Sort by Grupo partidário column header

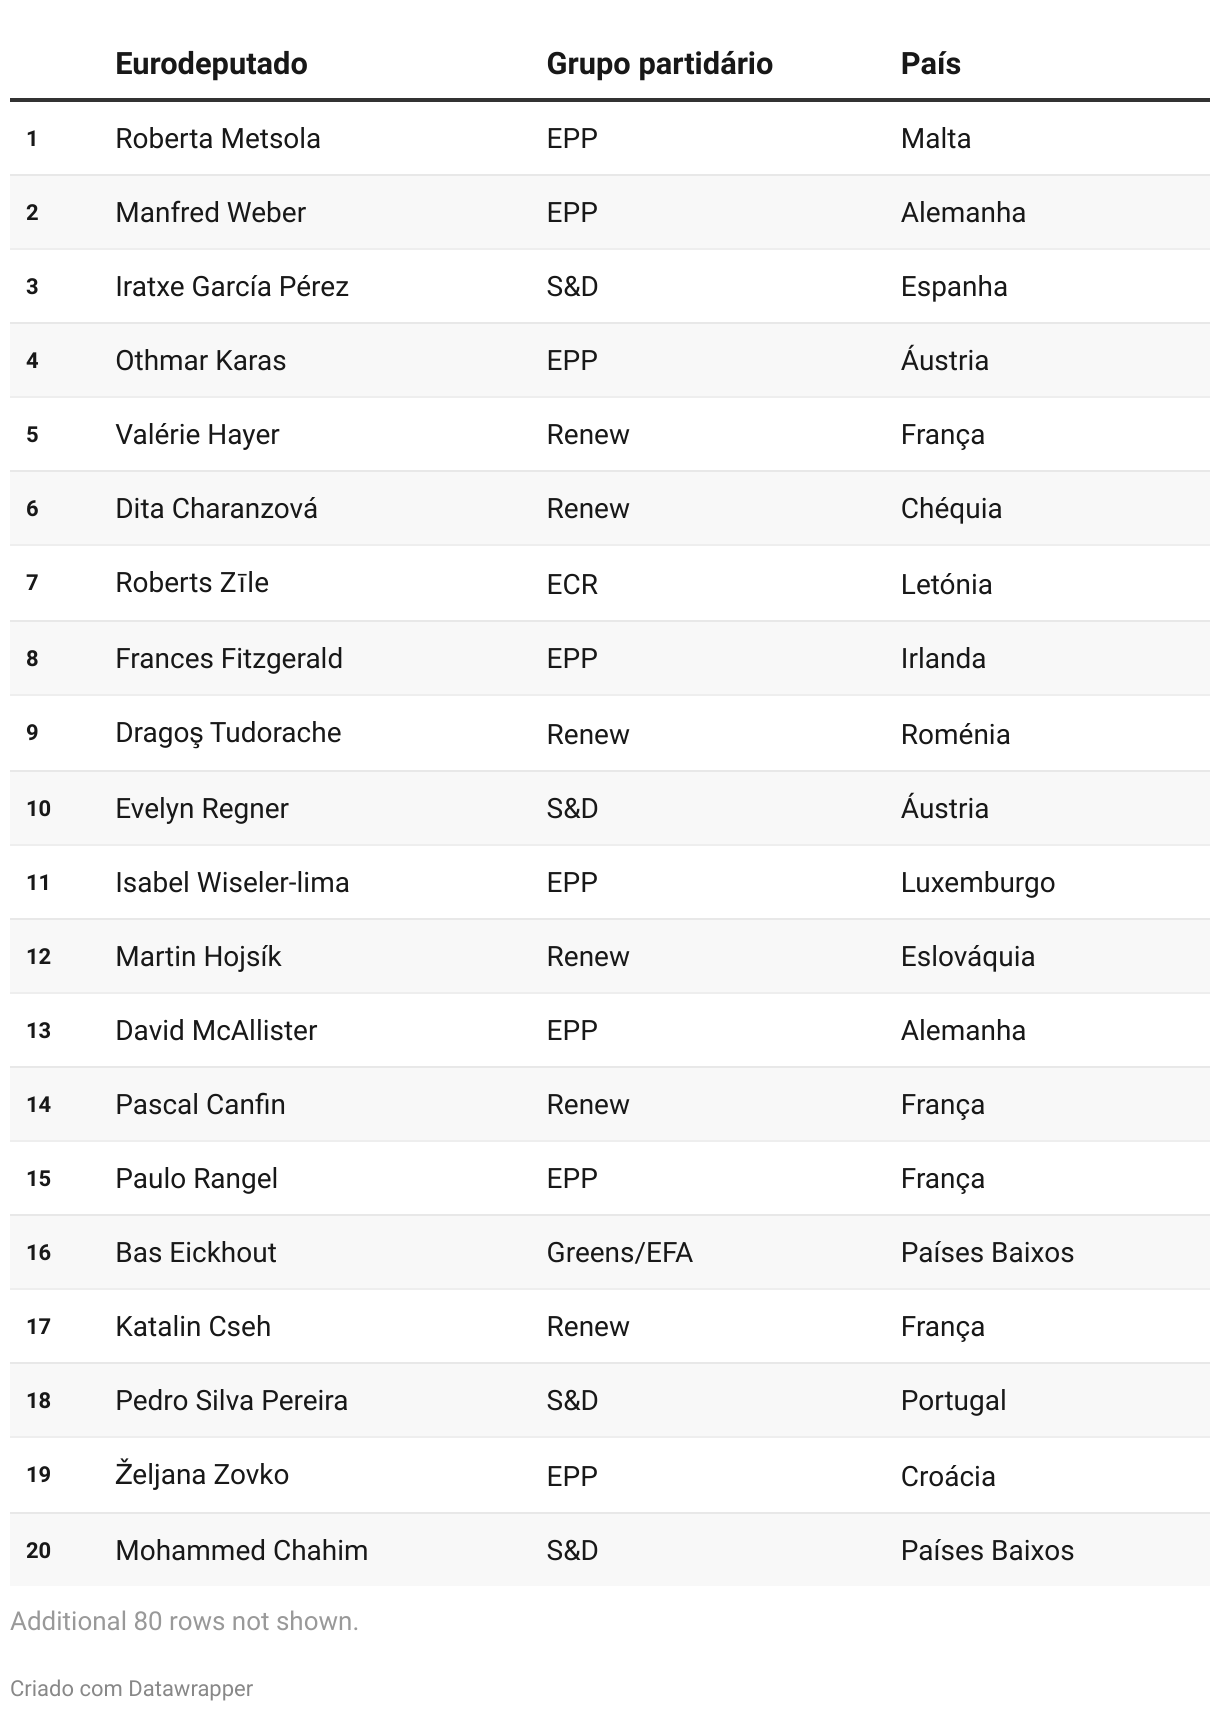click(x=659, y=64)
